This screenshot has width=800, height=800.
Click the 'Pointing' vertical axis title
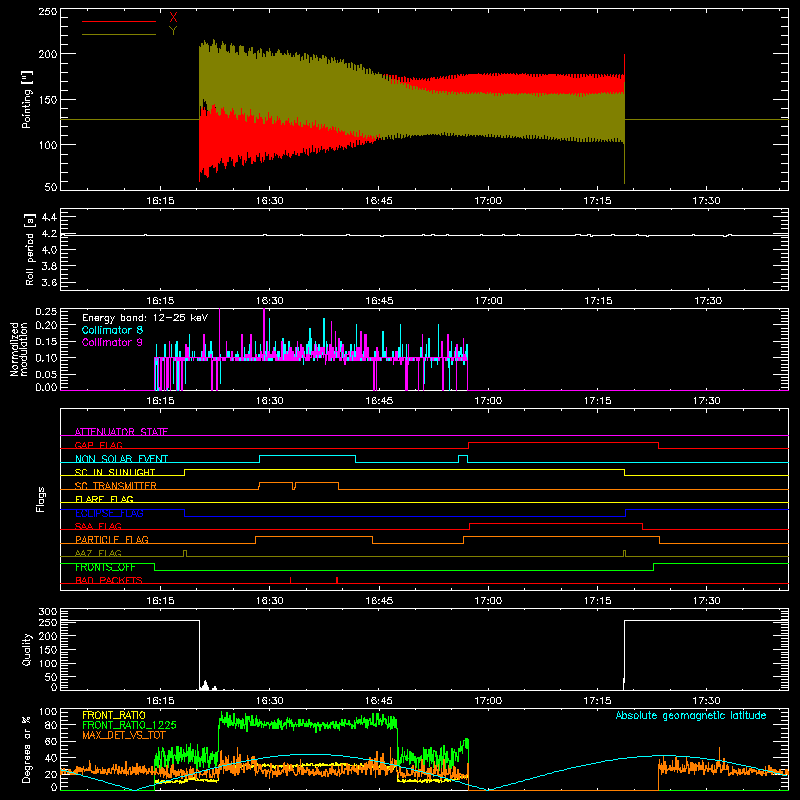pos(27,99)
